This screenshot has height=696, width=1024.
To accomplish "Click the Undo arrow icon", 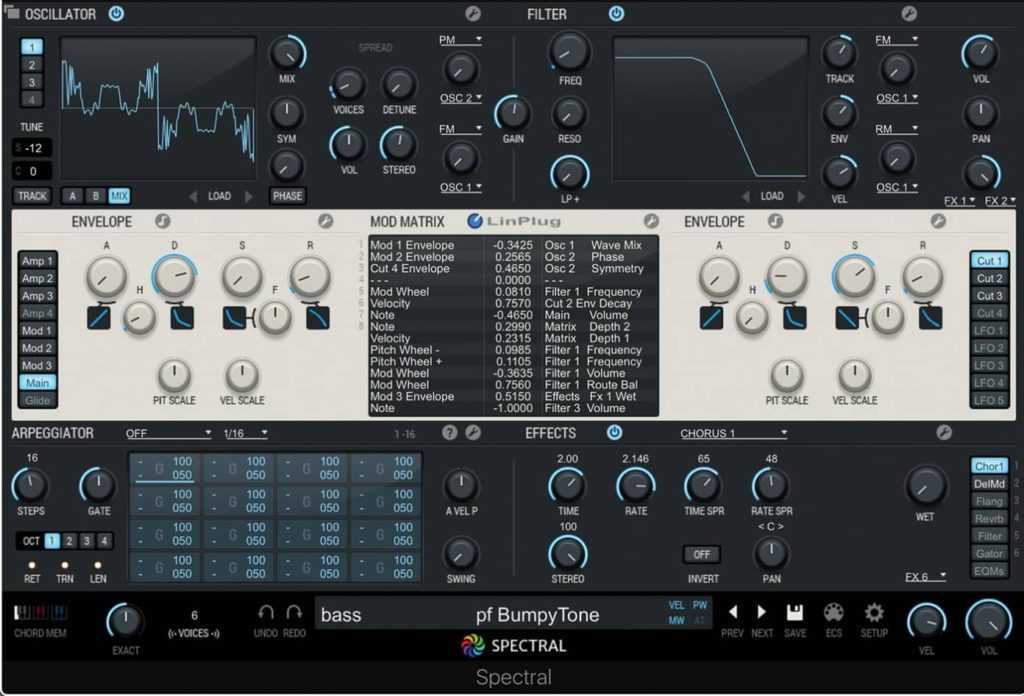I will [266, 612].
